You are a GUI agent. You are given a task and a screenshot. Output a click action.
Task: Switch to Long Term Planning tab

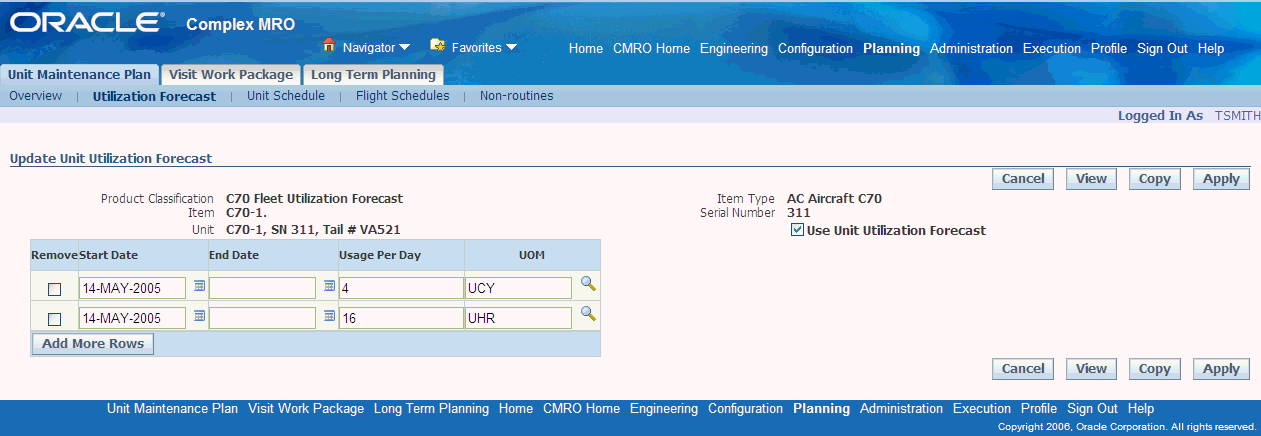point(373,75)
